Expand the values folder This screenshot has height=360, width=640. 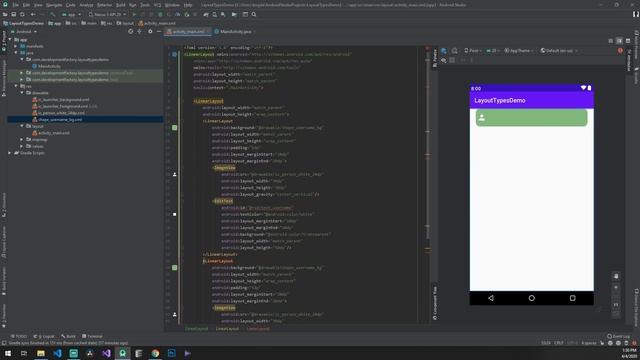point(22,146)
